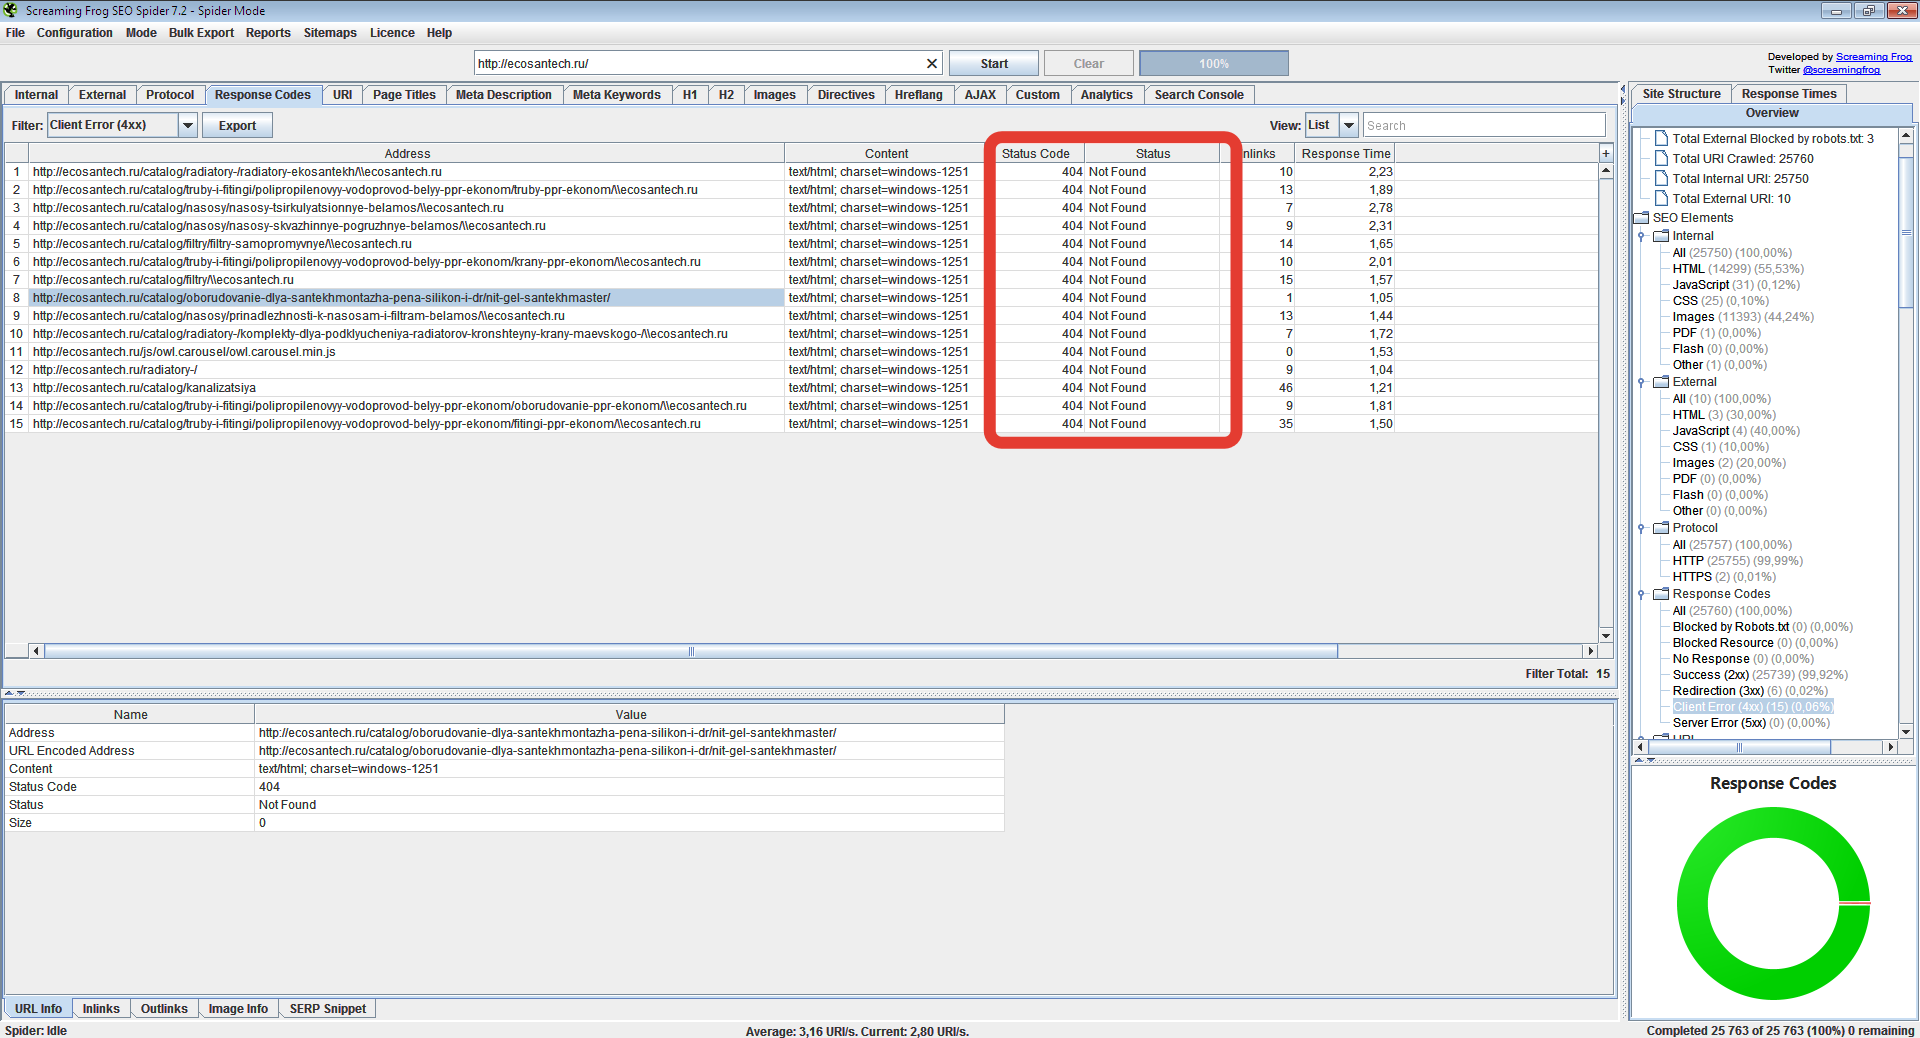Viewport: 1920px width, 1038px height.
Task: Sort by the Address column header
Action: coord(407,153)
